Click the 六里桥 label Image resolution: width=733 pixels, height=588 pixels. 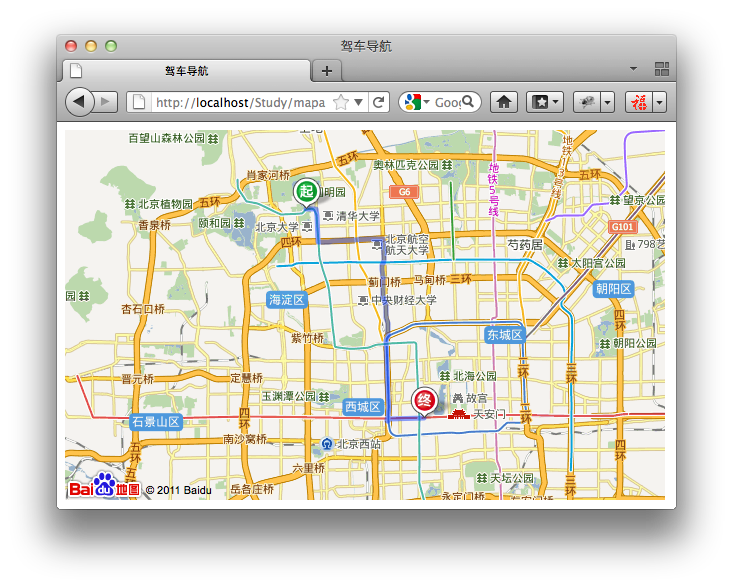point(308,468)
